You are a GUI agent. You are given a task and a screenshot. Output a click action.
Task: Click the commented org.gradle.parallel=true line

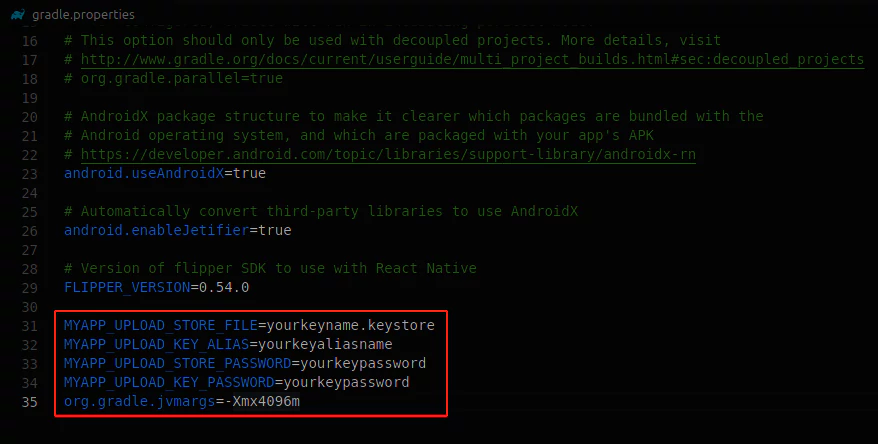pos(173,78)
